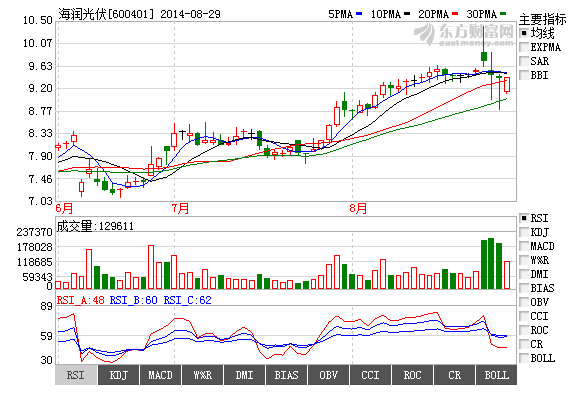Image resolution: width=573 pixels, height=398 pixels.
Task: Switch to the RSI bottom tab
Action: coord(76,375)
